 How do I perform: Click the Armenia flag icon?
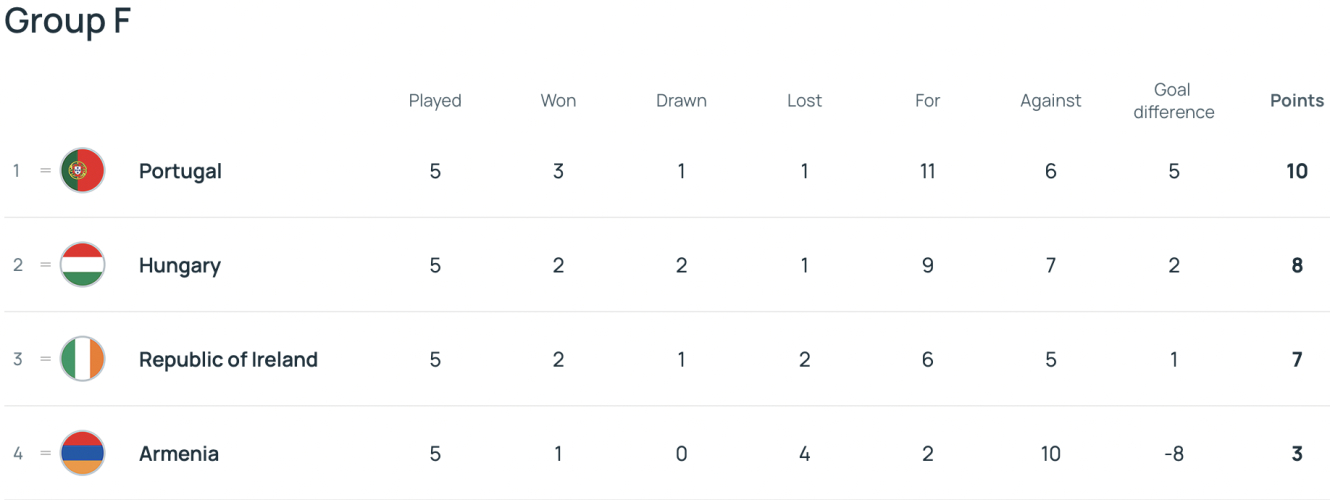[x=82, y=453]
